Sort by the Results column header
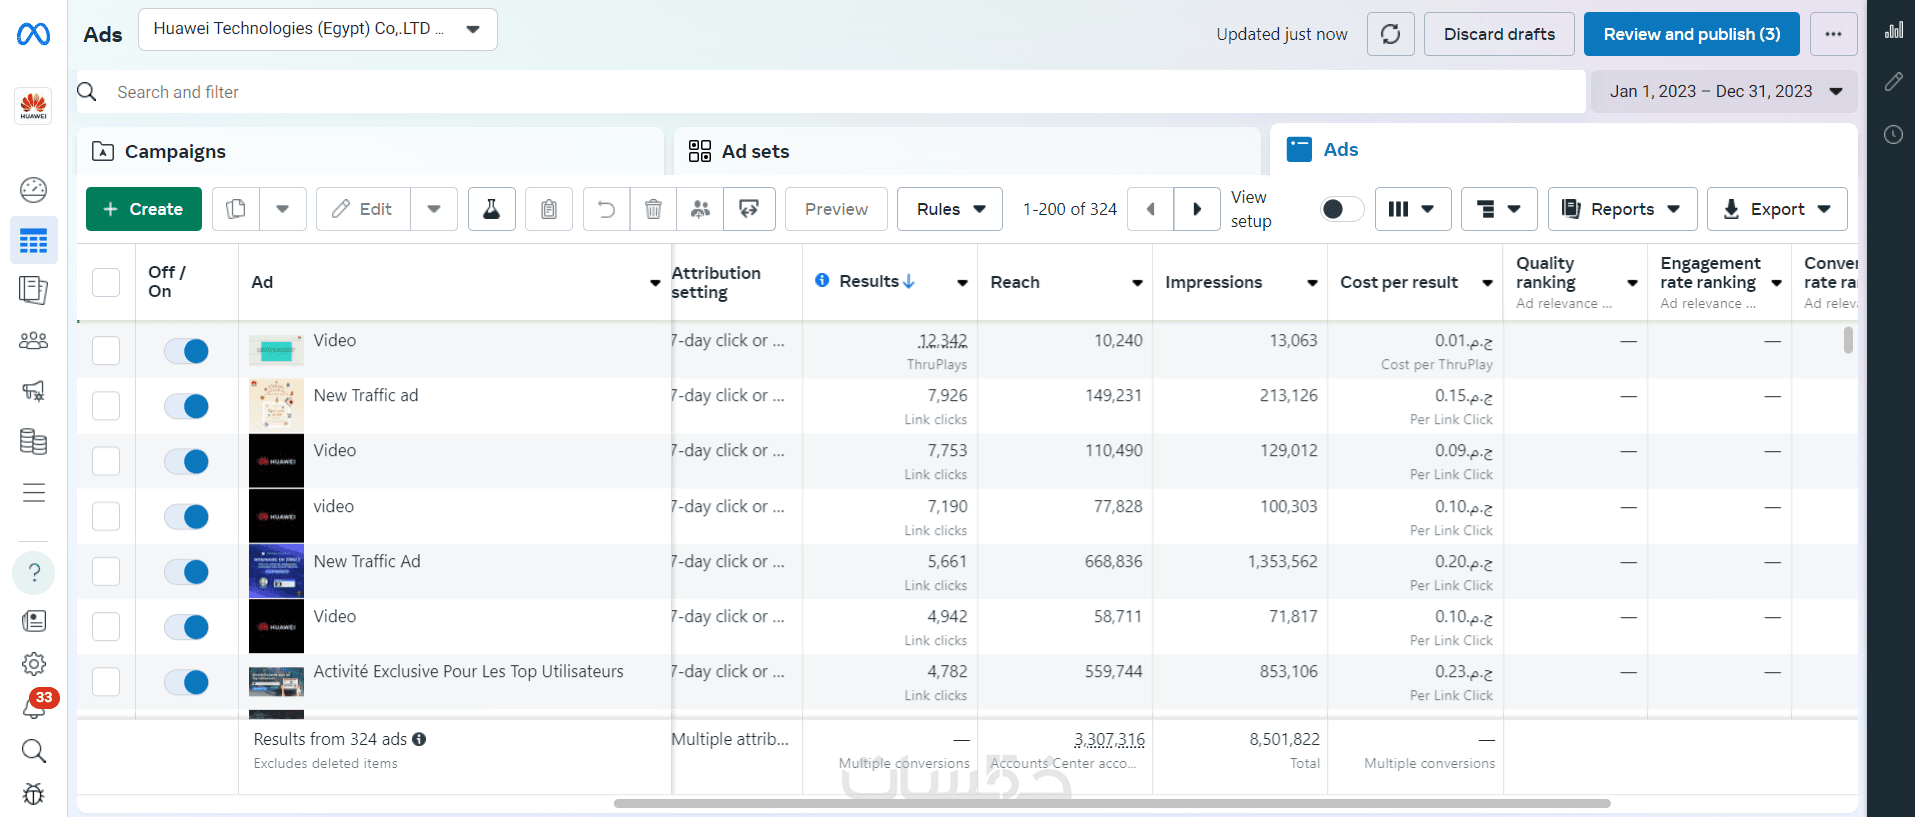 pos(876,281)
